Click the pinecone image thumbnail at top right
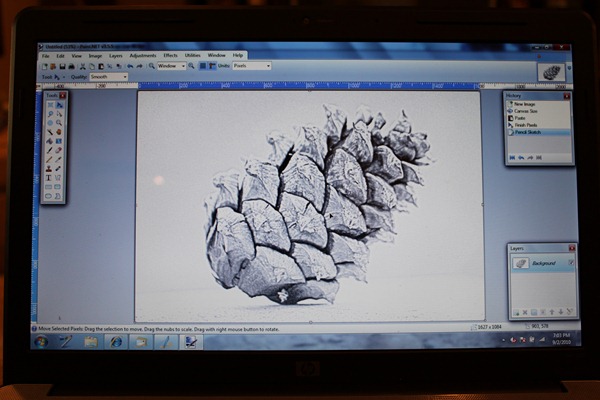This screenshot has height=400, width=600. (x=551, y=72)
